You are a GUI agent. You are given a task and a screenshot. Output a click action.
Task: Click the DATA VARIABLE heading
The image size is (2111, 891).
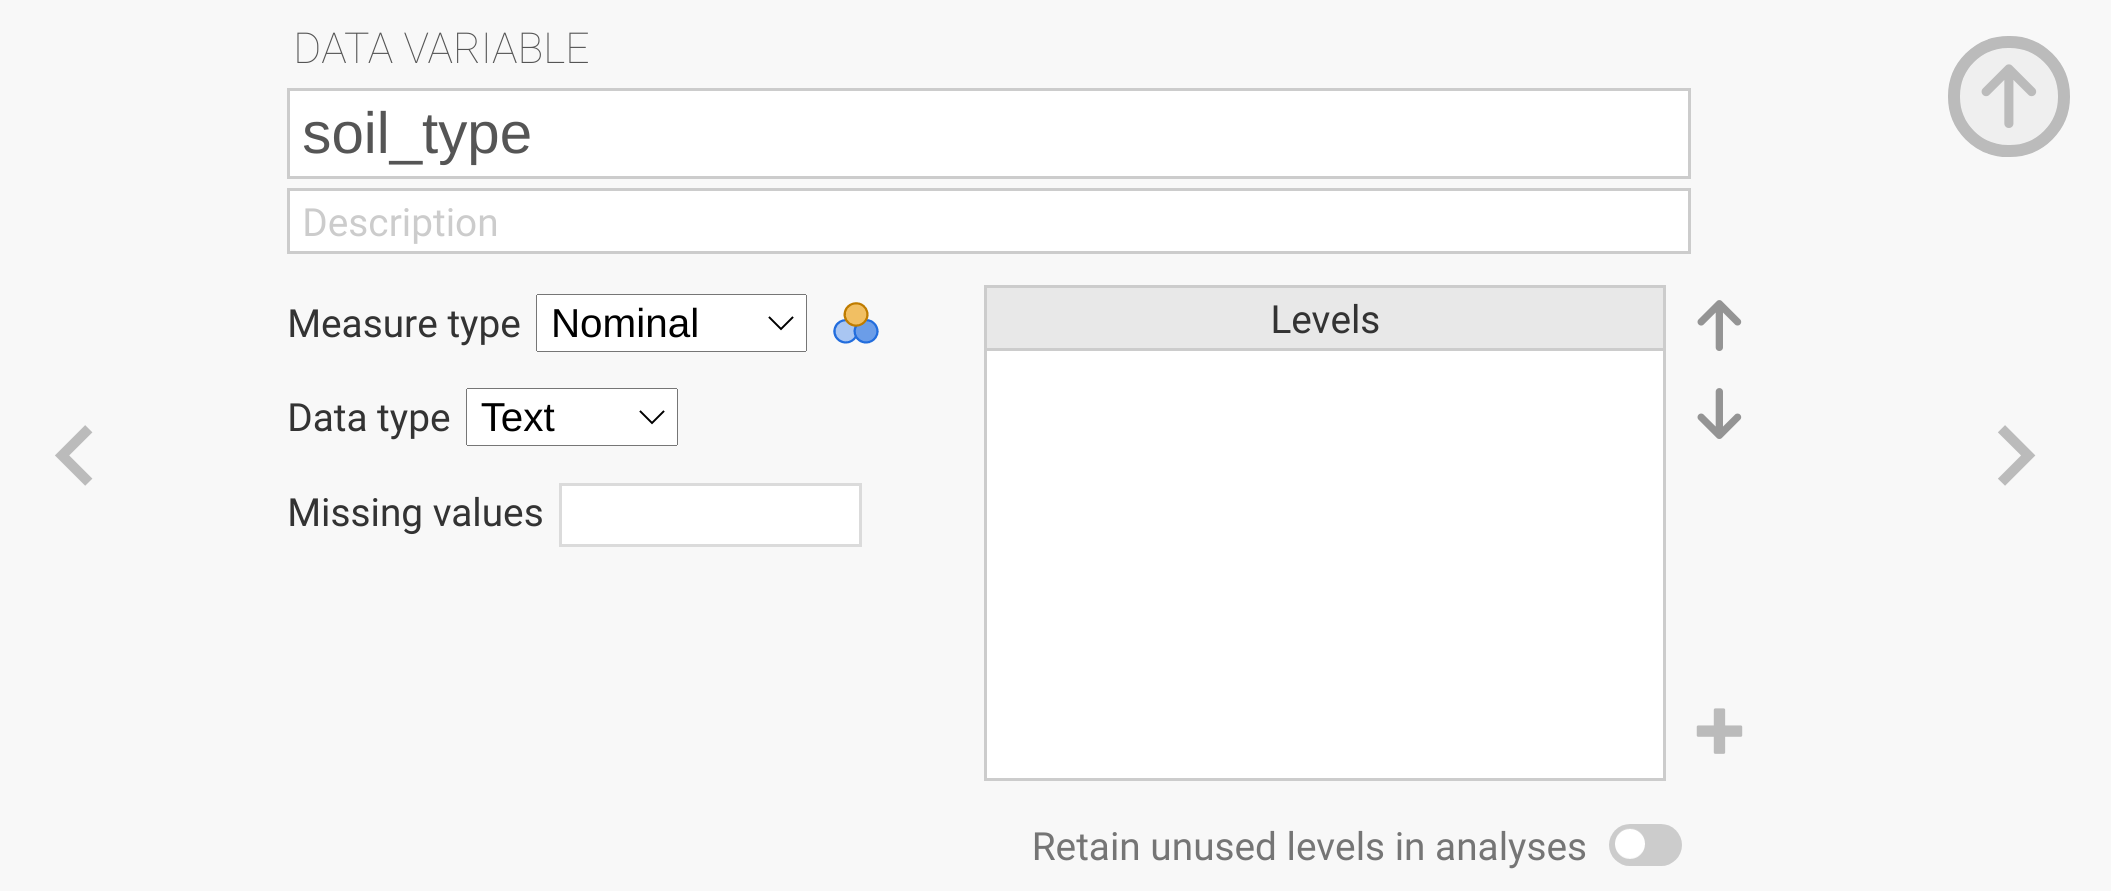(x=441, y=49)
